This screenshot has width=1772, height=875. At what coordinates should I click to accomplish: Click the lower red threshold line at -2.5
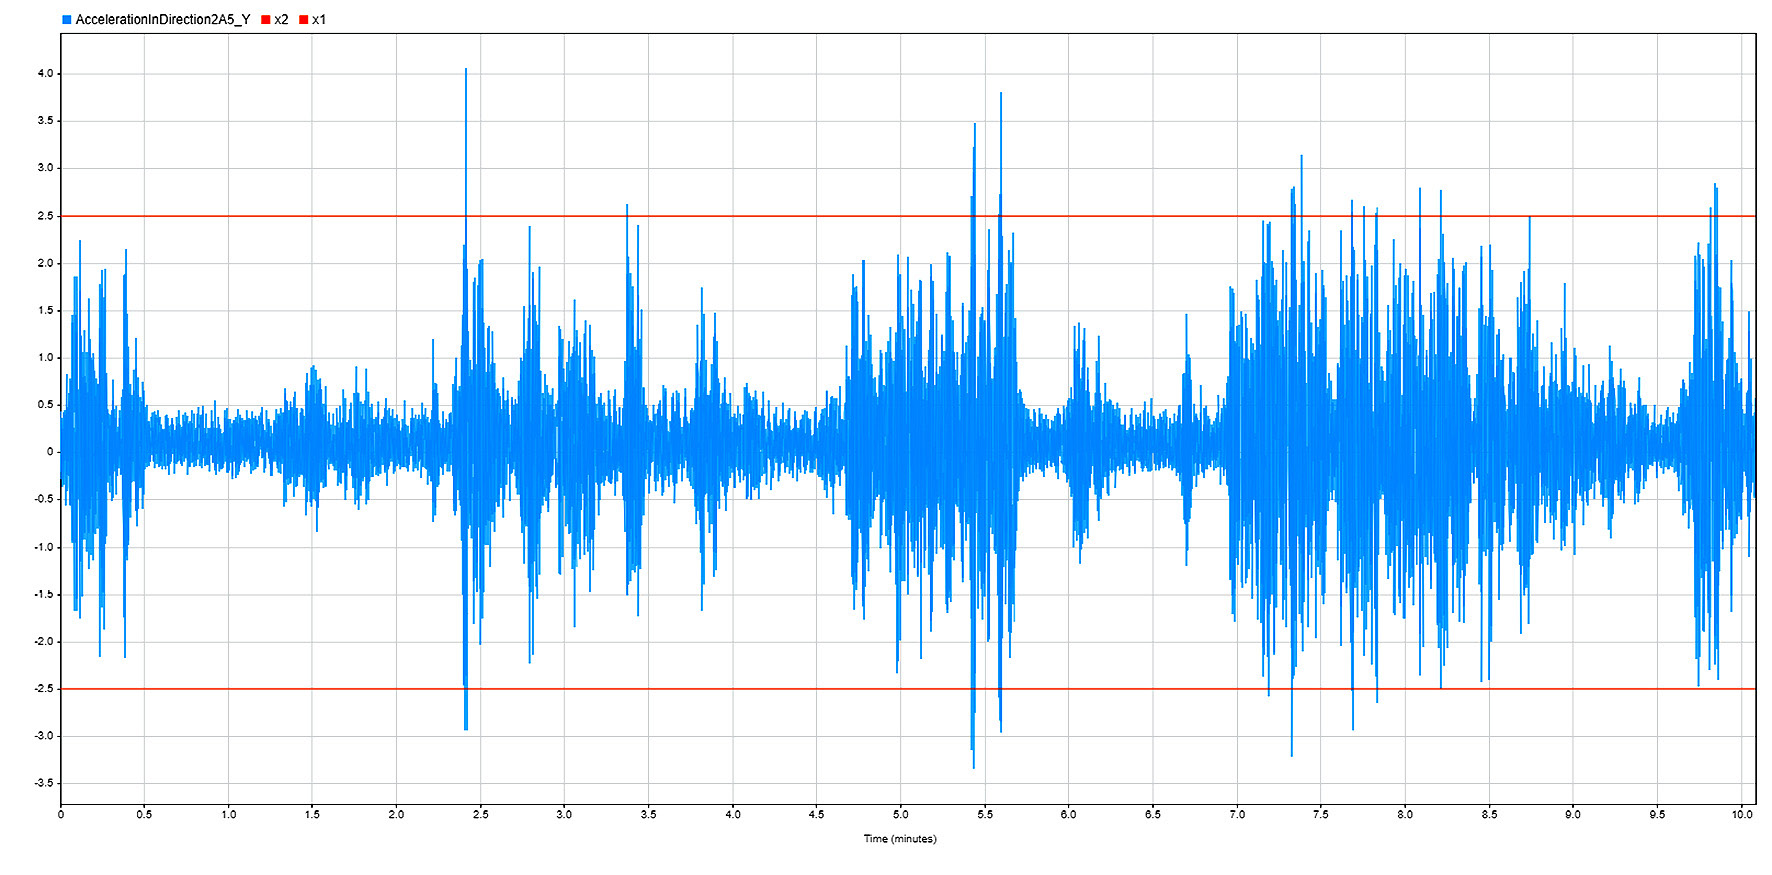pyautogui.click(x=760, y=689)
